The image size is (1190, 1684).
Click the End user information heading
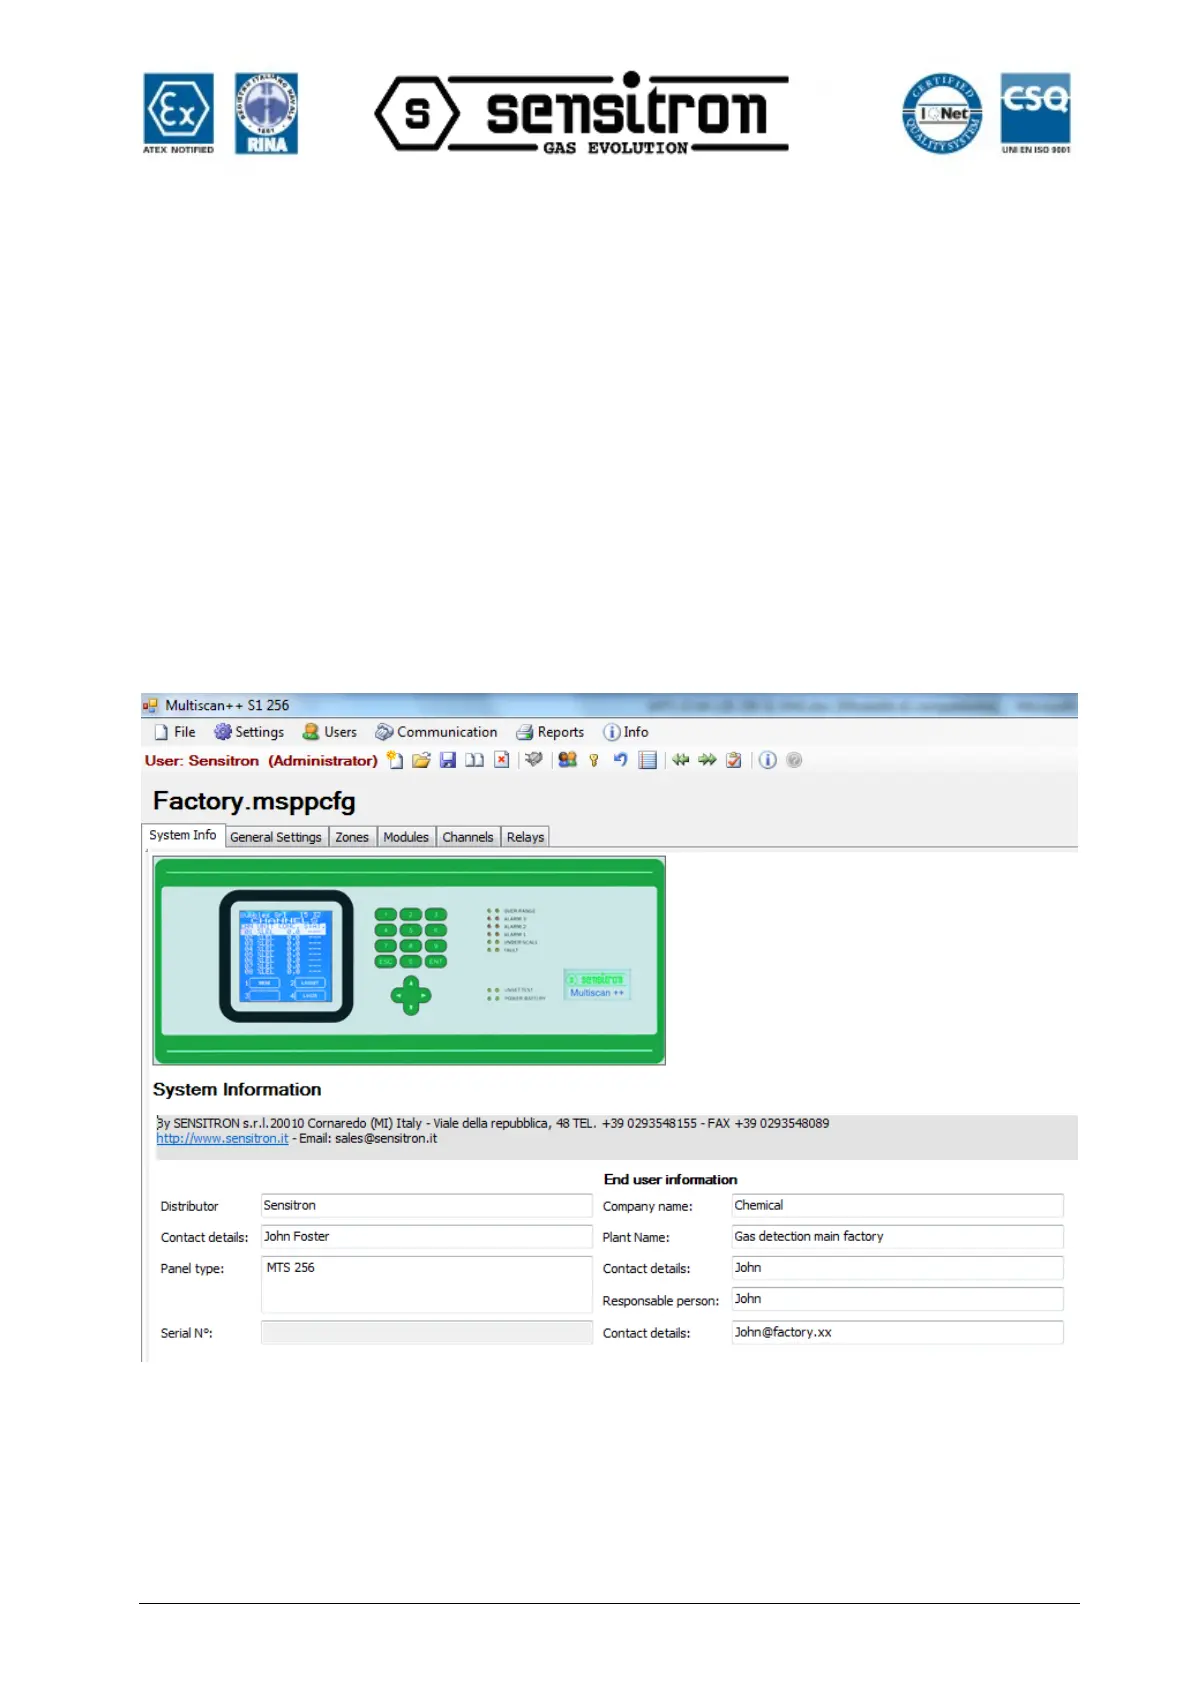point(670,1180)
